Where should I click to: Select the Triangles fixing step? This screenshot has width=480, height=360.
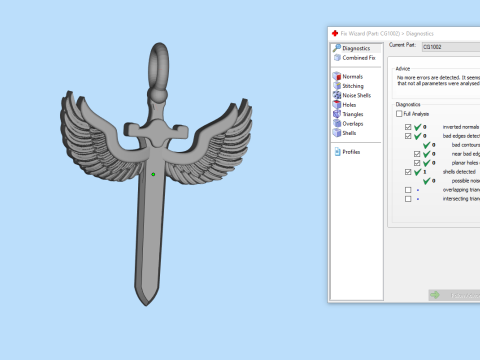click(348, 114)
